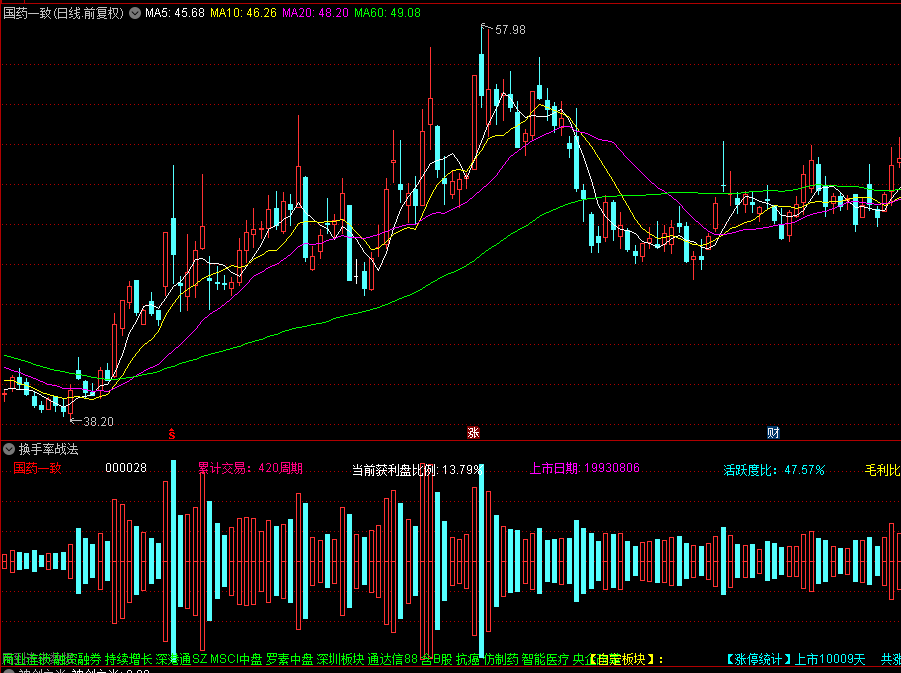Click the 【自定板块】 label

point(622,659)
